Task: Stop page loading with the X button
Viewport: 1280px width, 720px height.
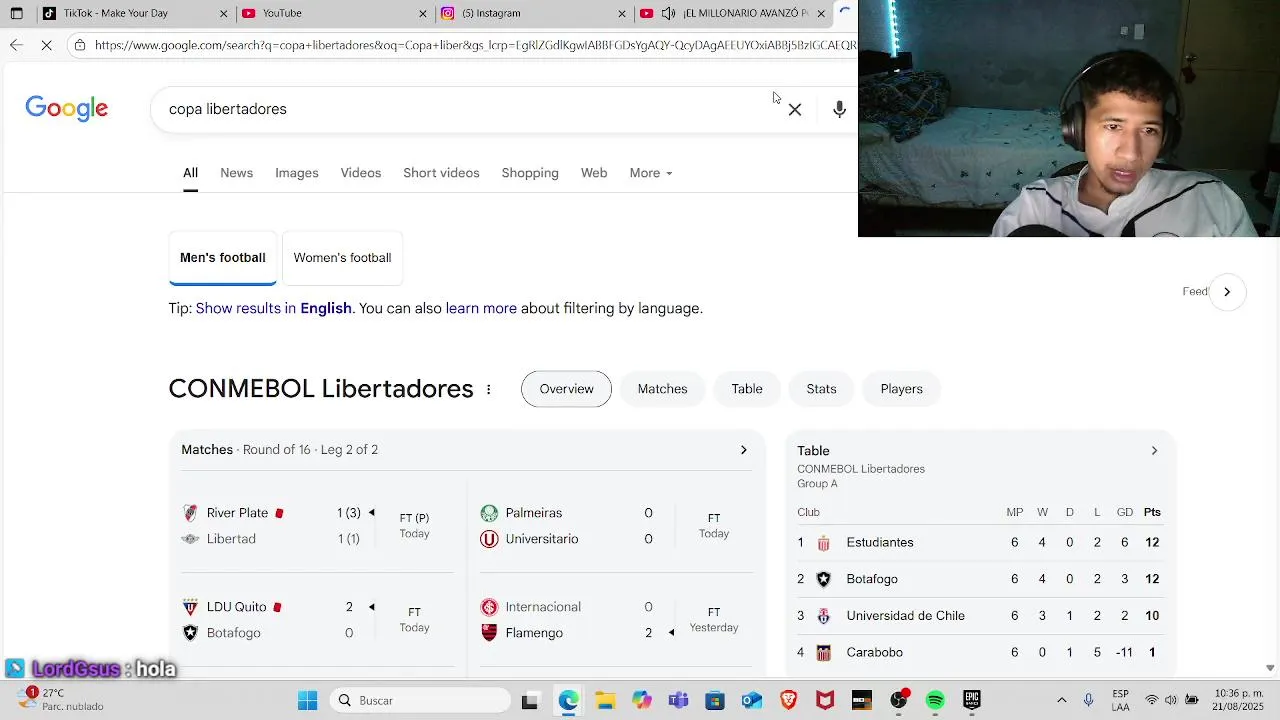Action: pos(46,45)
